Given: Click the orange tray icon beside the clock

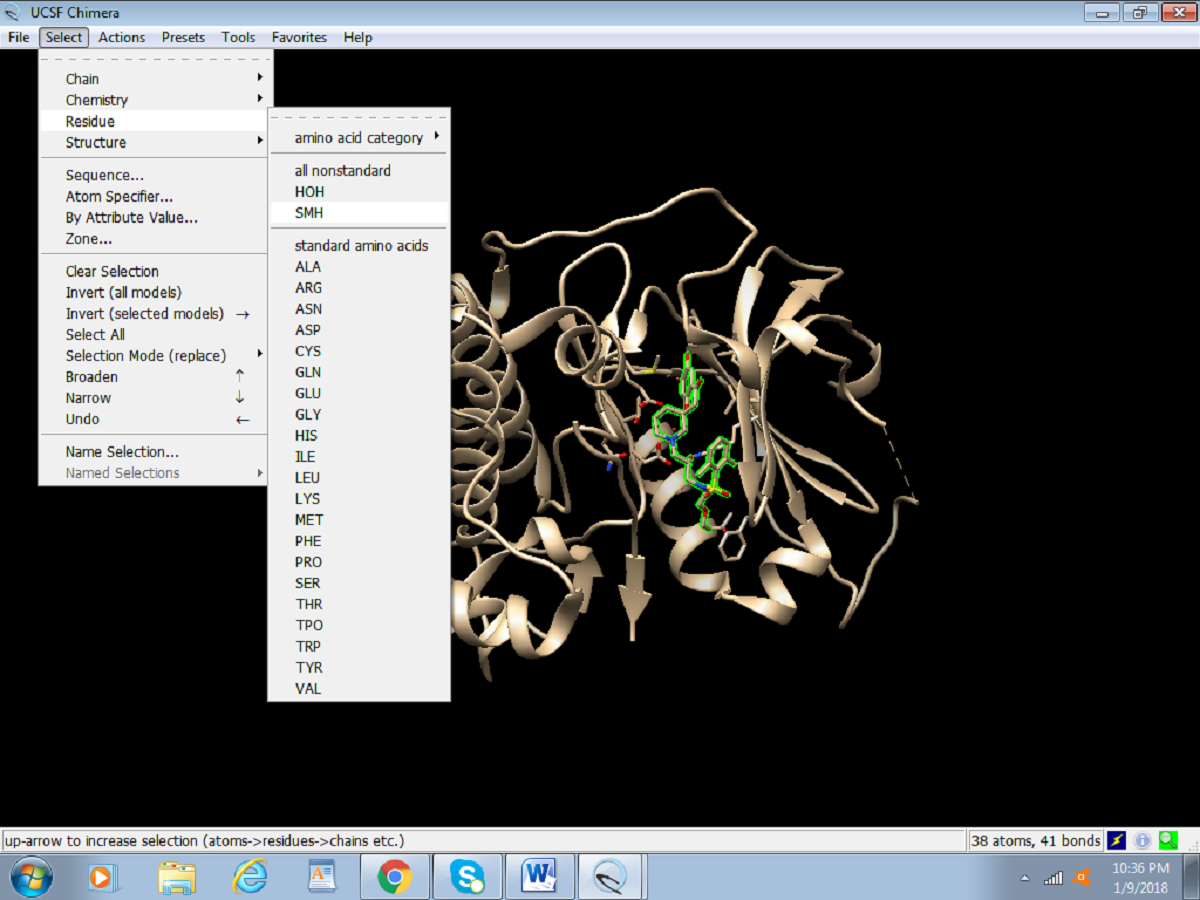Looking at the screenshot, I should 1082,878.
